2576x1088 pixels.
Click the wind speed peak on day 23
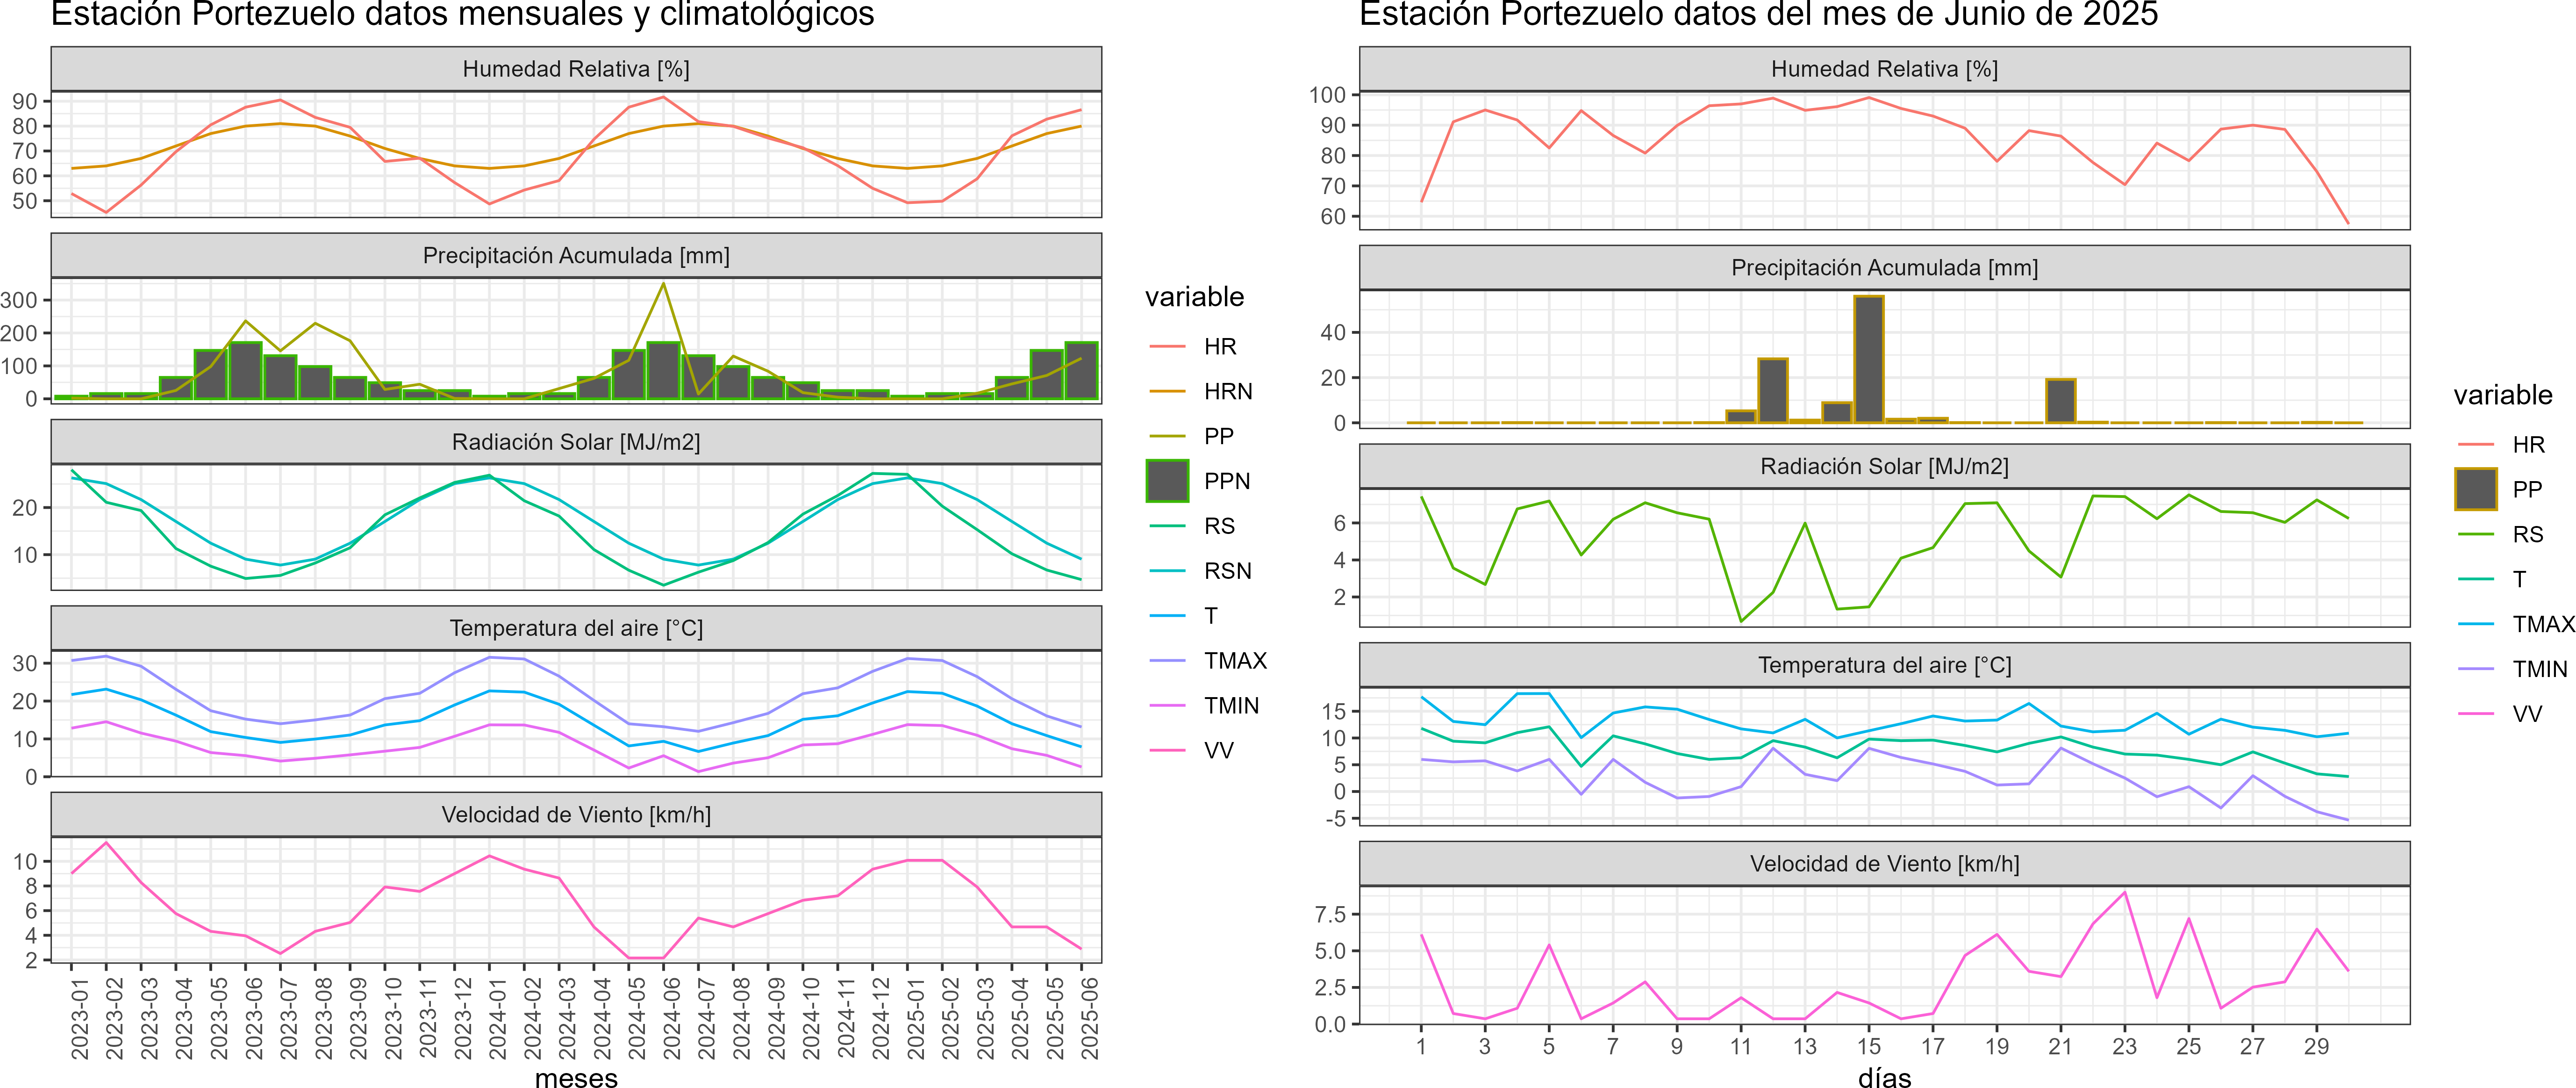(2124, 892)
